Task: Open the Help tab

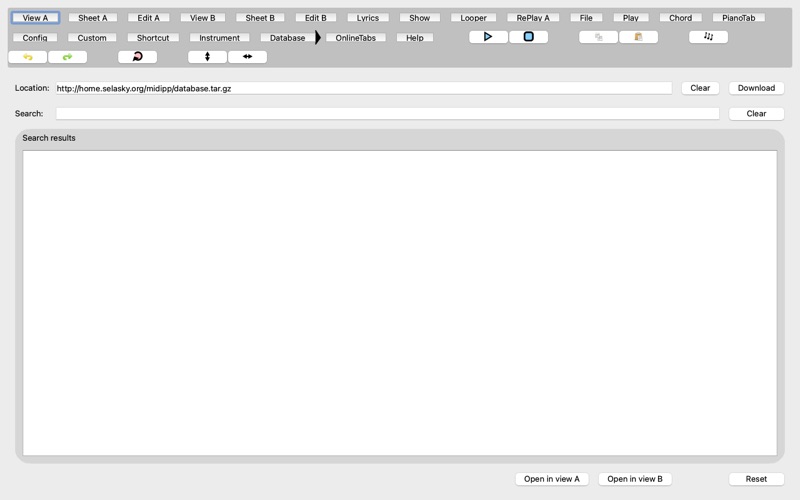Action: (x=415, y=38)
